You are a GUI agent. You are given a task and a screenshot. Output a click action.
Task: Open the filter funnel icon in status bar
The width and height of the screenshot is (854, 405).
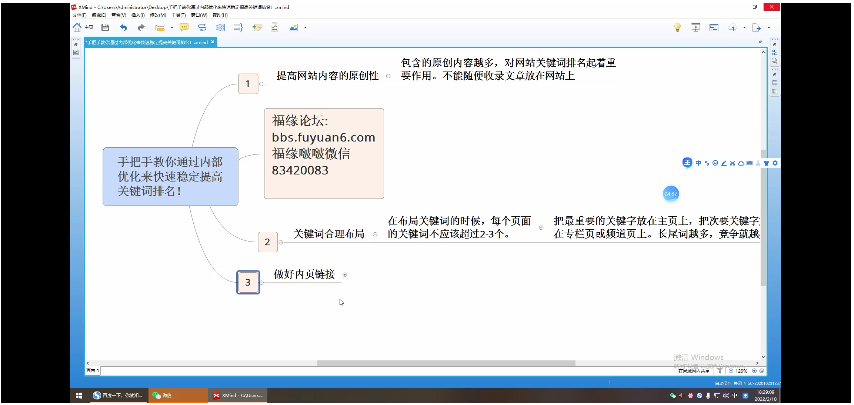(x=719, y=371)
